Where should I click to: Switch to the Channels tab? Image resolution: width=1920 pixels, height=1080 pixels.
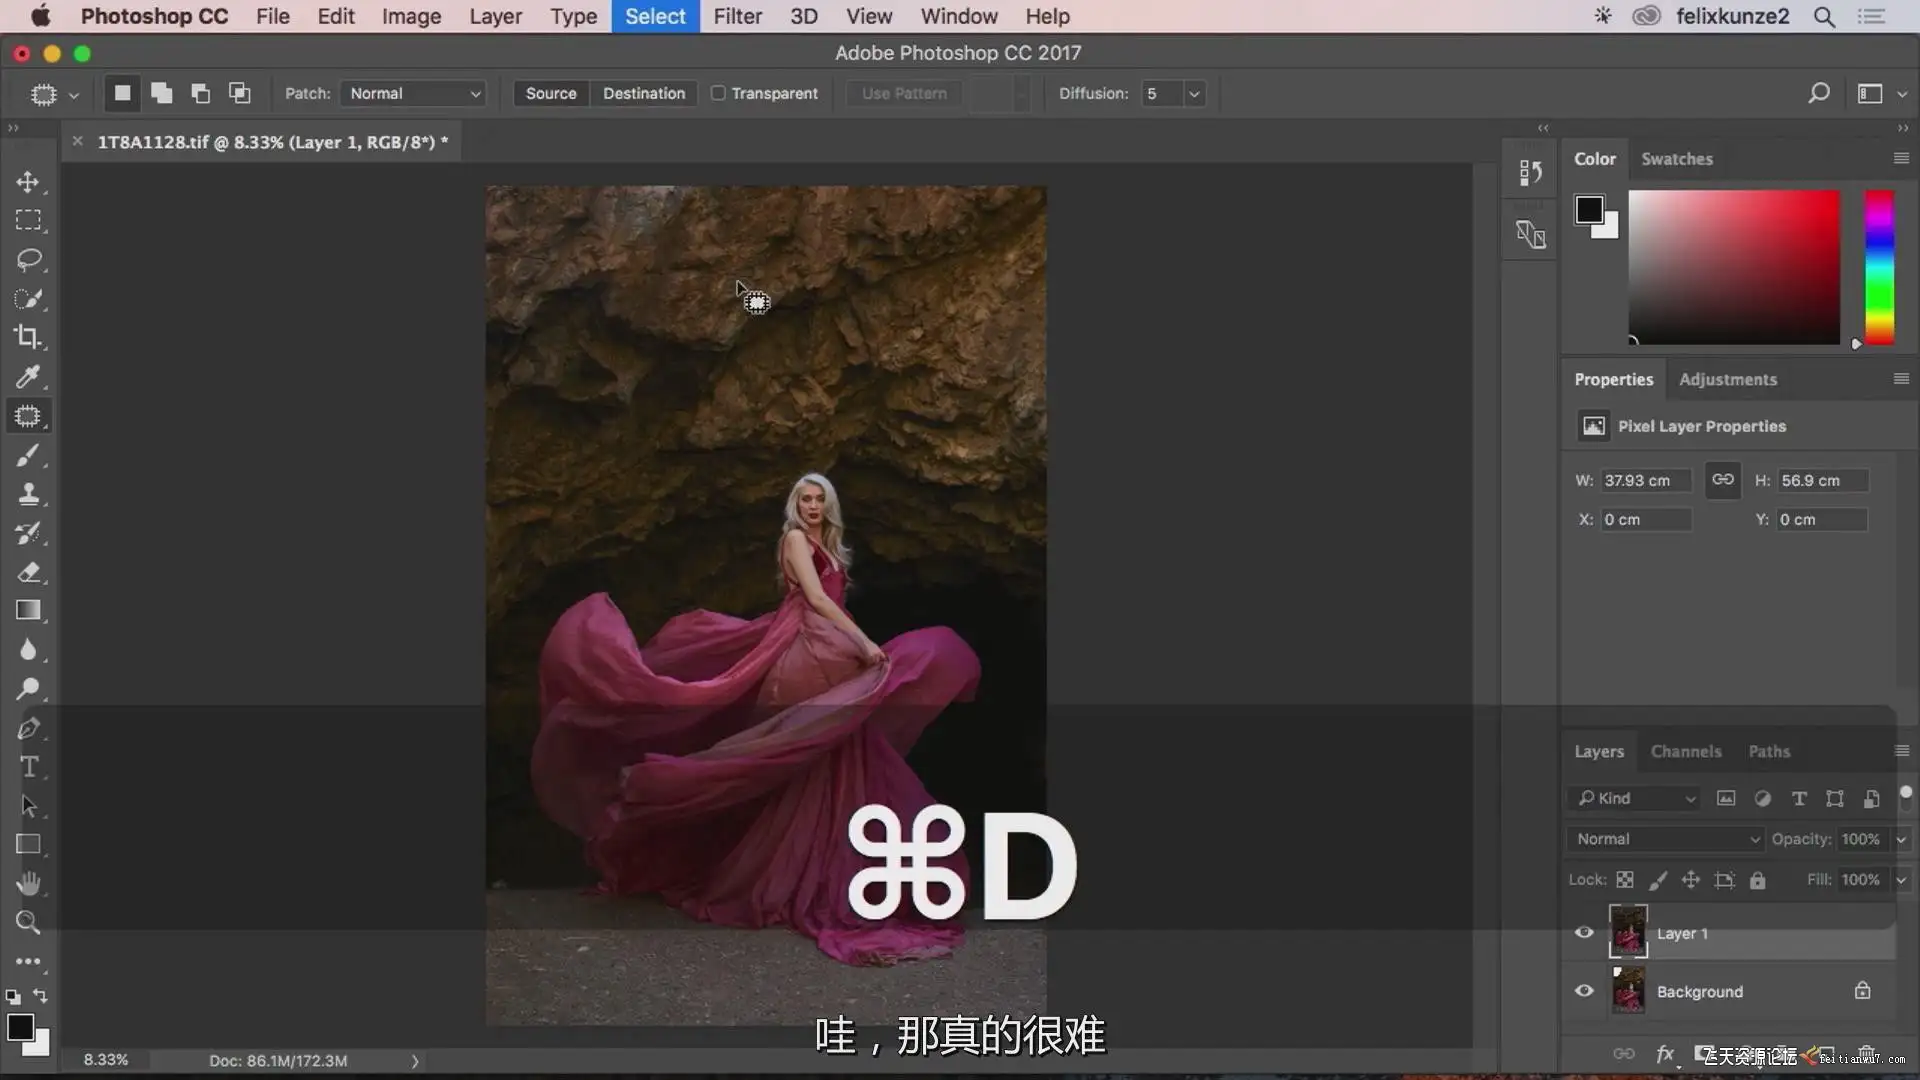pos(1685,751)
